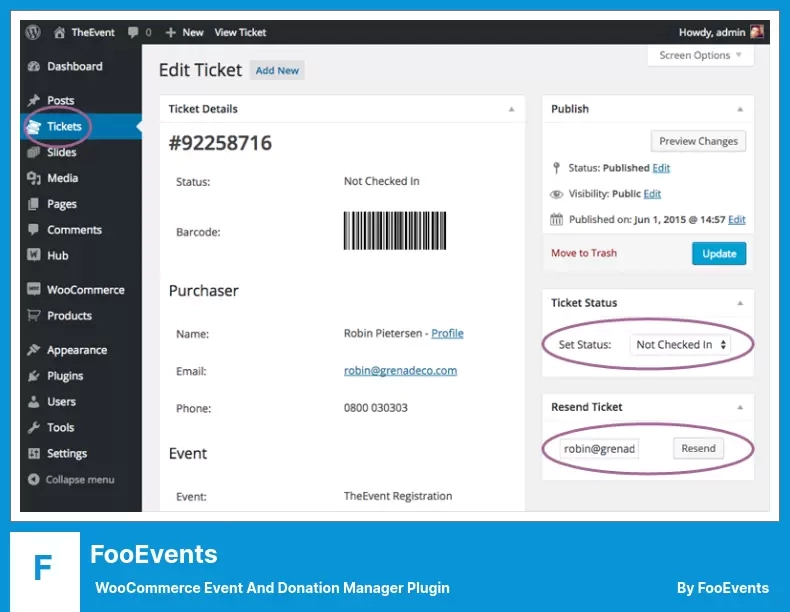Open the Media menu label
Image resolution: width=790 pixels, height=612 pixels.
point(62,178)
